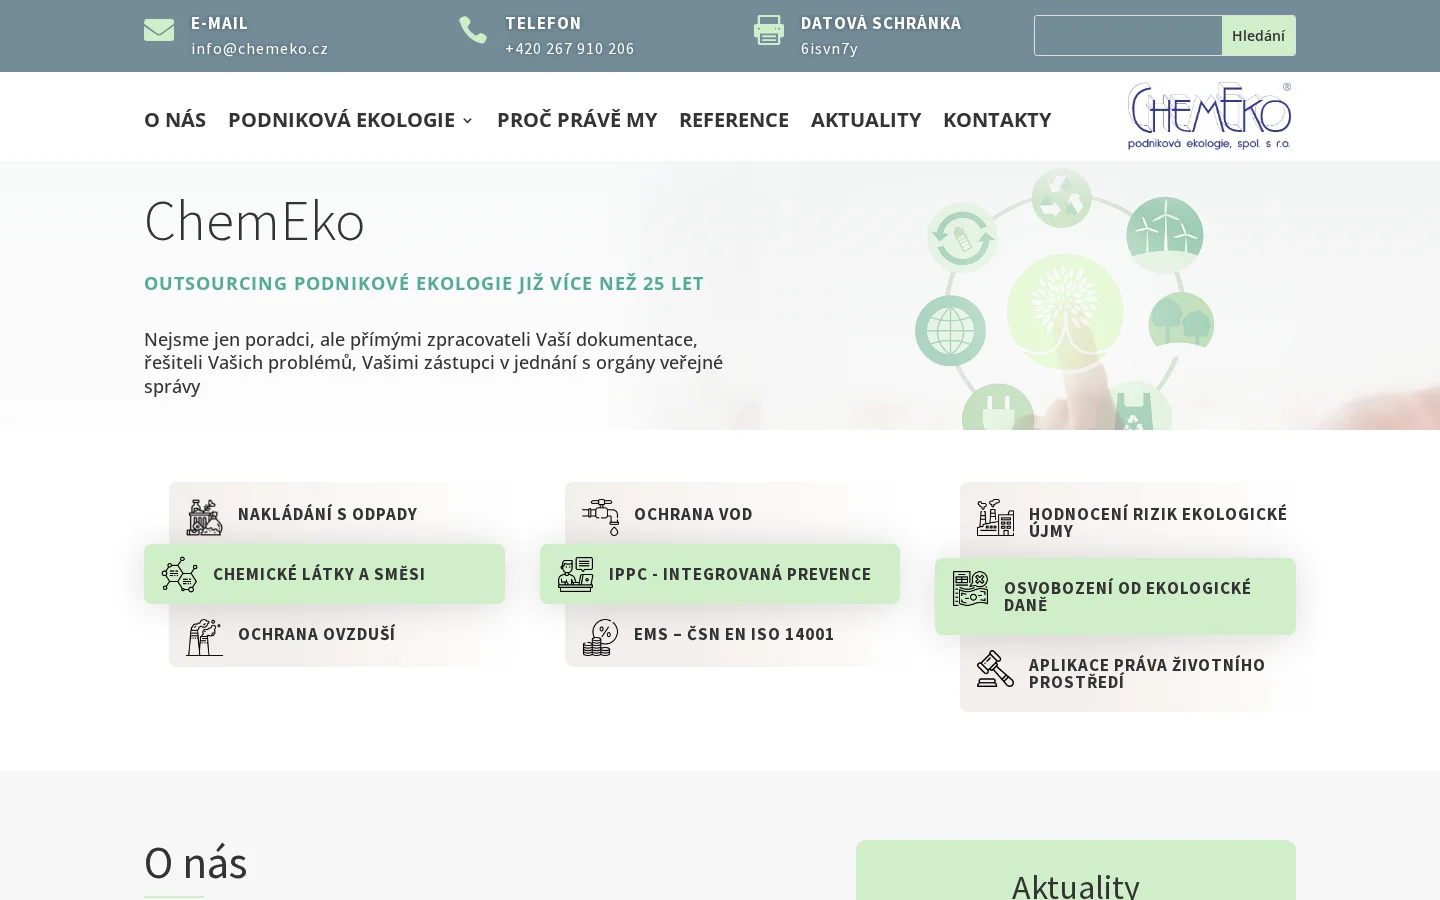Viewport: 1440px width, 900px height.
Task: Click the ChemEko hero heading
Action: click(255, 221)
